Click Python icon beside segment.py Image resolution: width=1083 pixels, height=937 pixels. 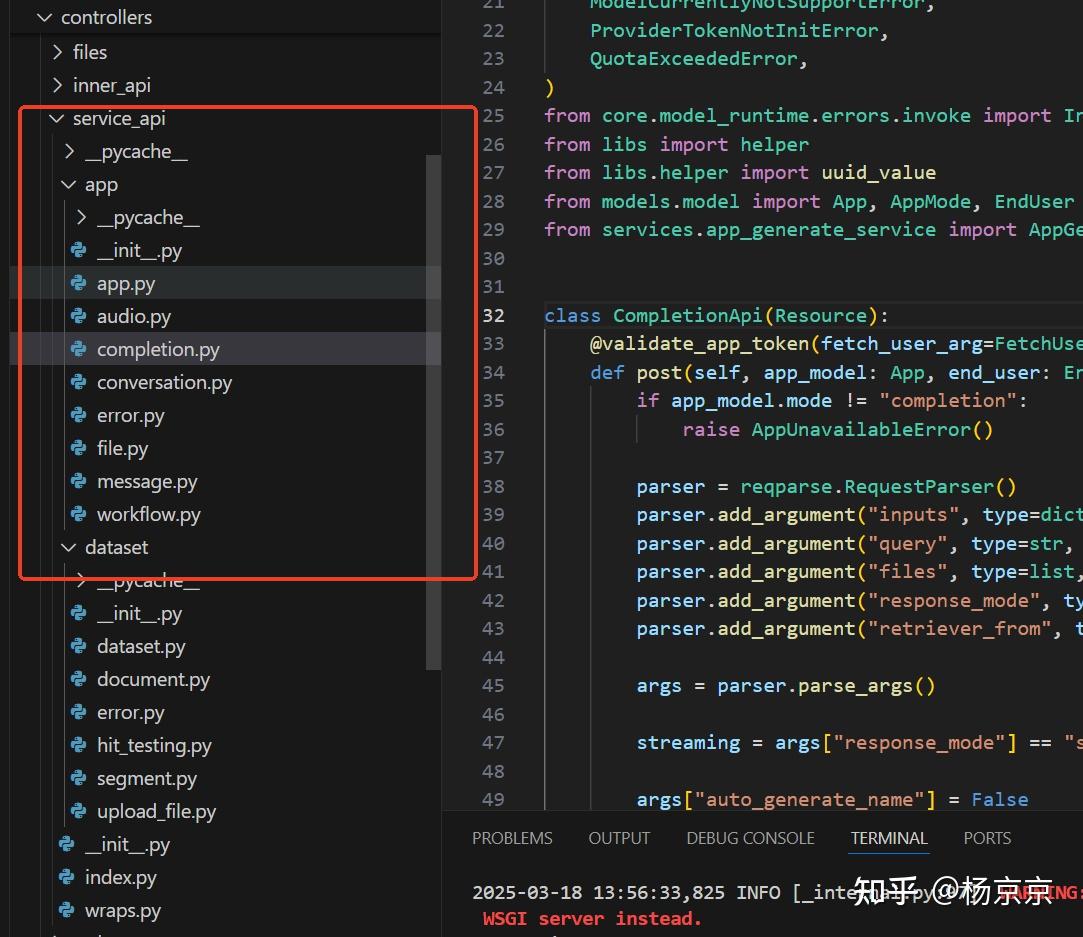[x=79, y=778]
